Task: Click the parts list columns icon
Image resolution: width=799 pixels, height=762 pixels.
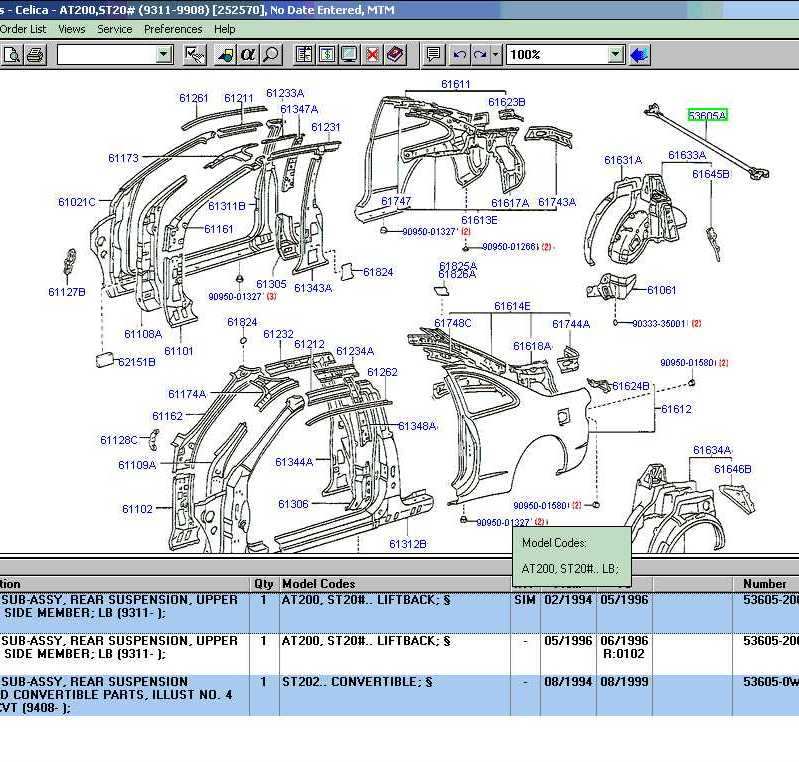Action: (x=305, y=55)
